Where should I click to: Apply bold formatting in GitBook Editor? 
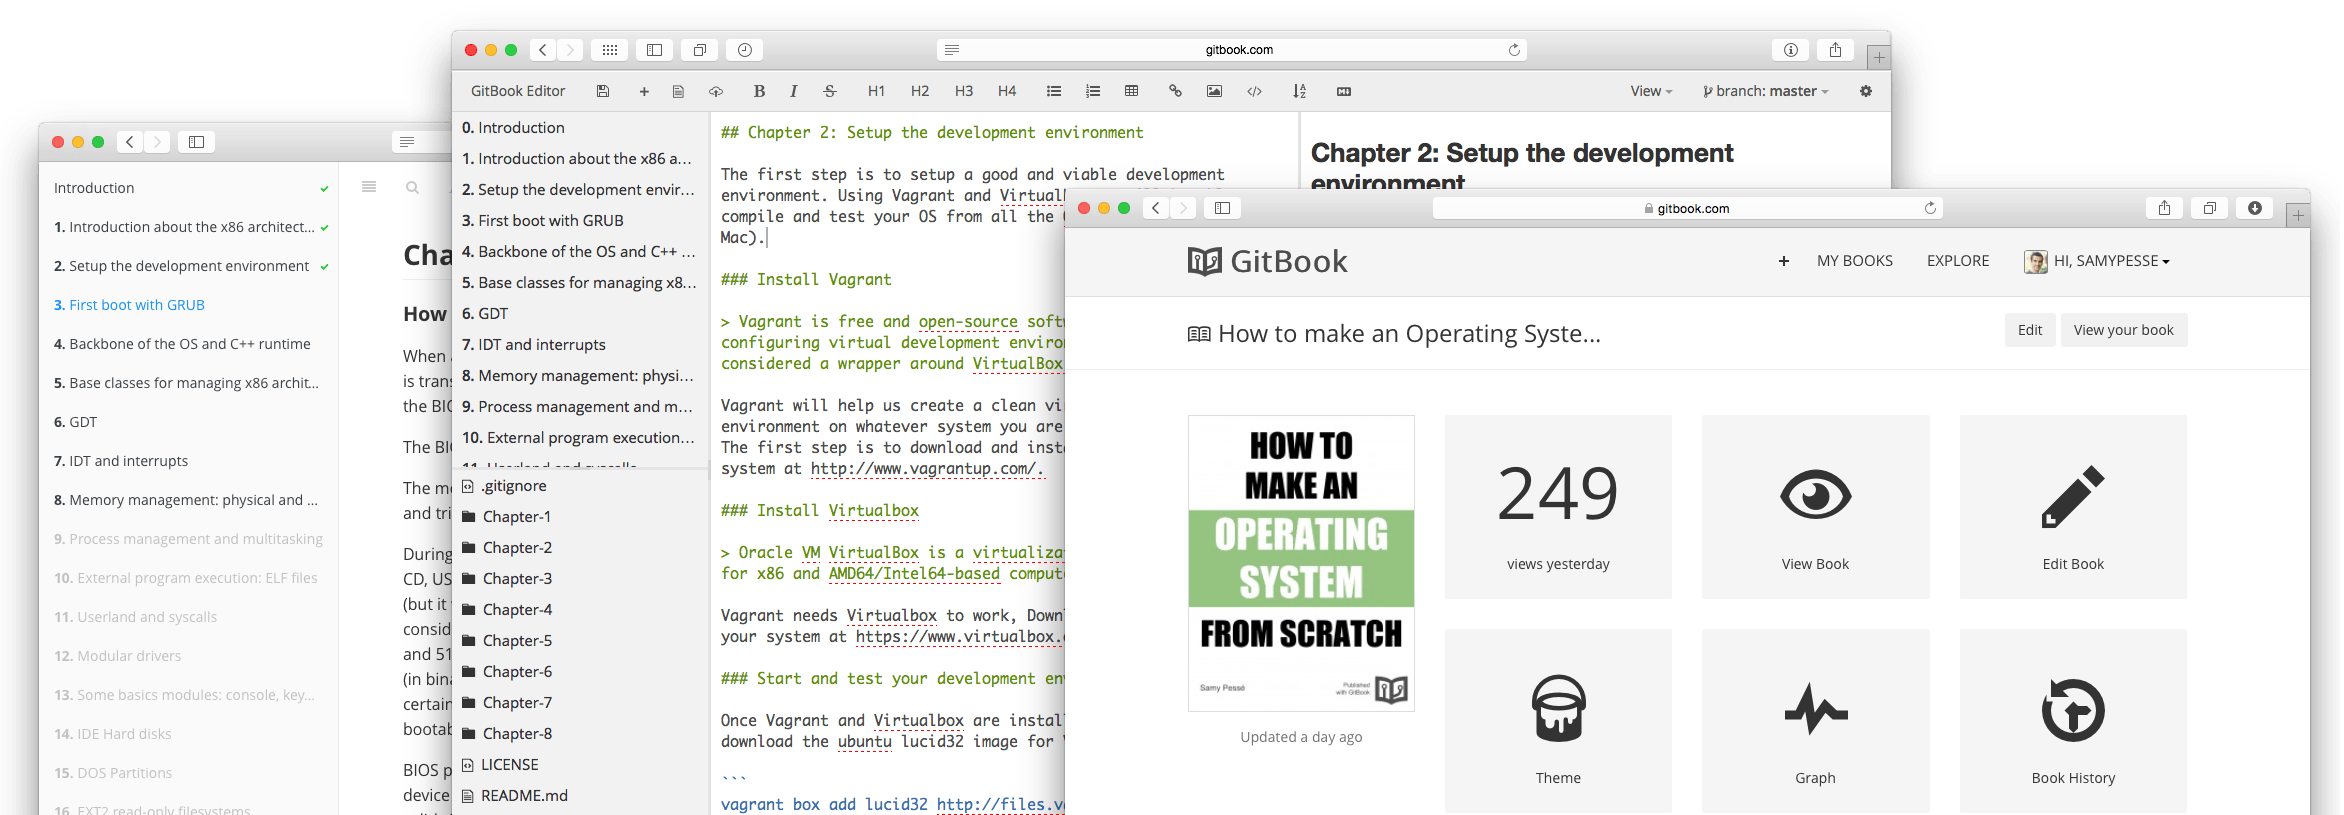pos(759,91)
